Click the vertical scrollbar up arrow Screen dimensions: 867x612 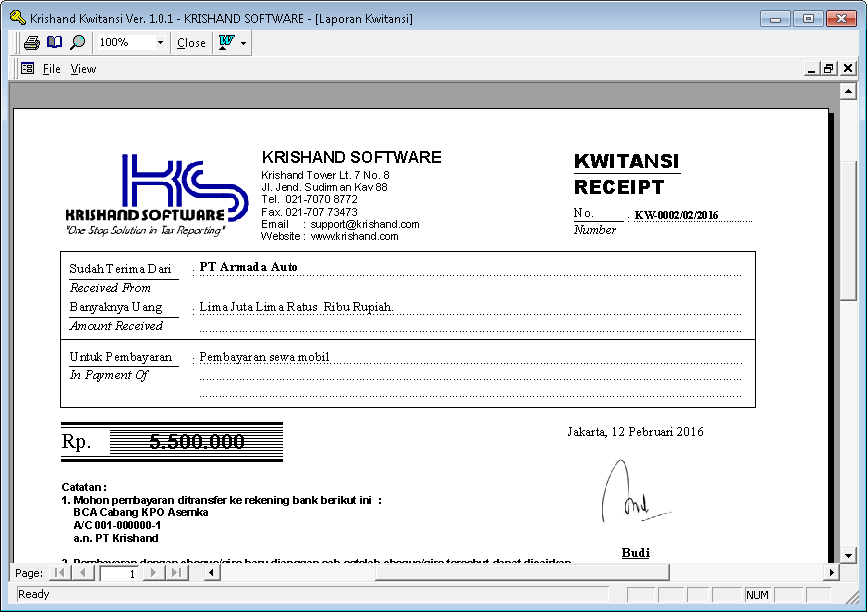pyautogui.click(x=848, y=91)
